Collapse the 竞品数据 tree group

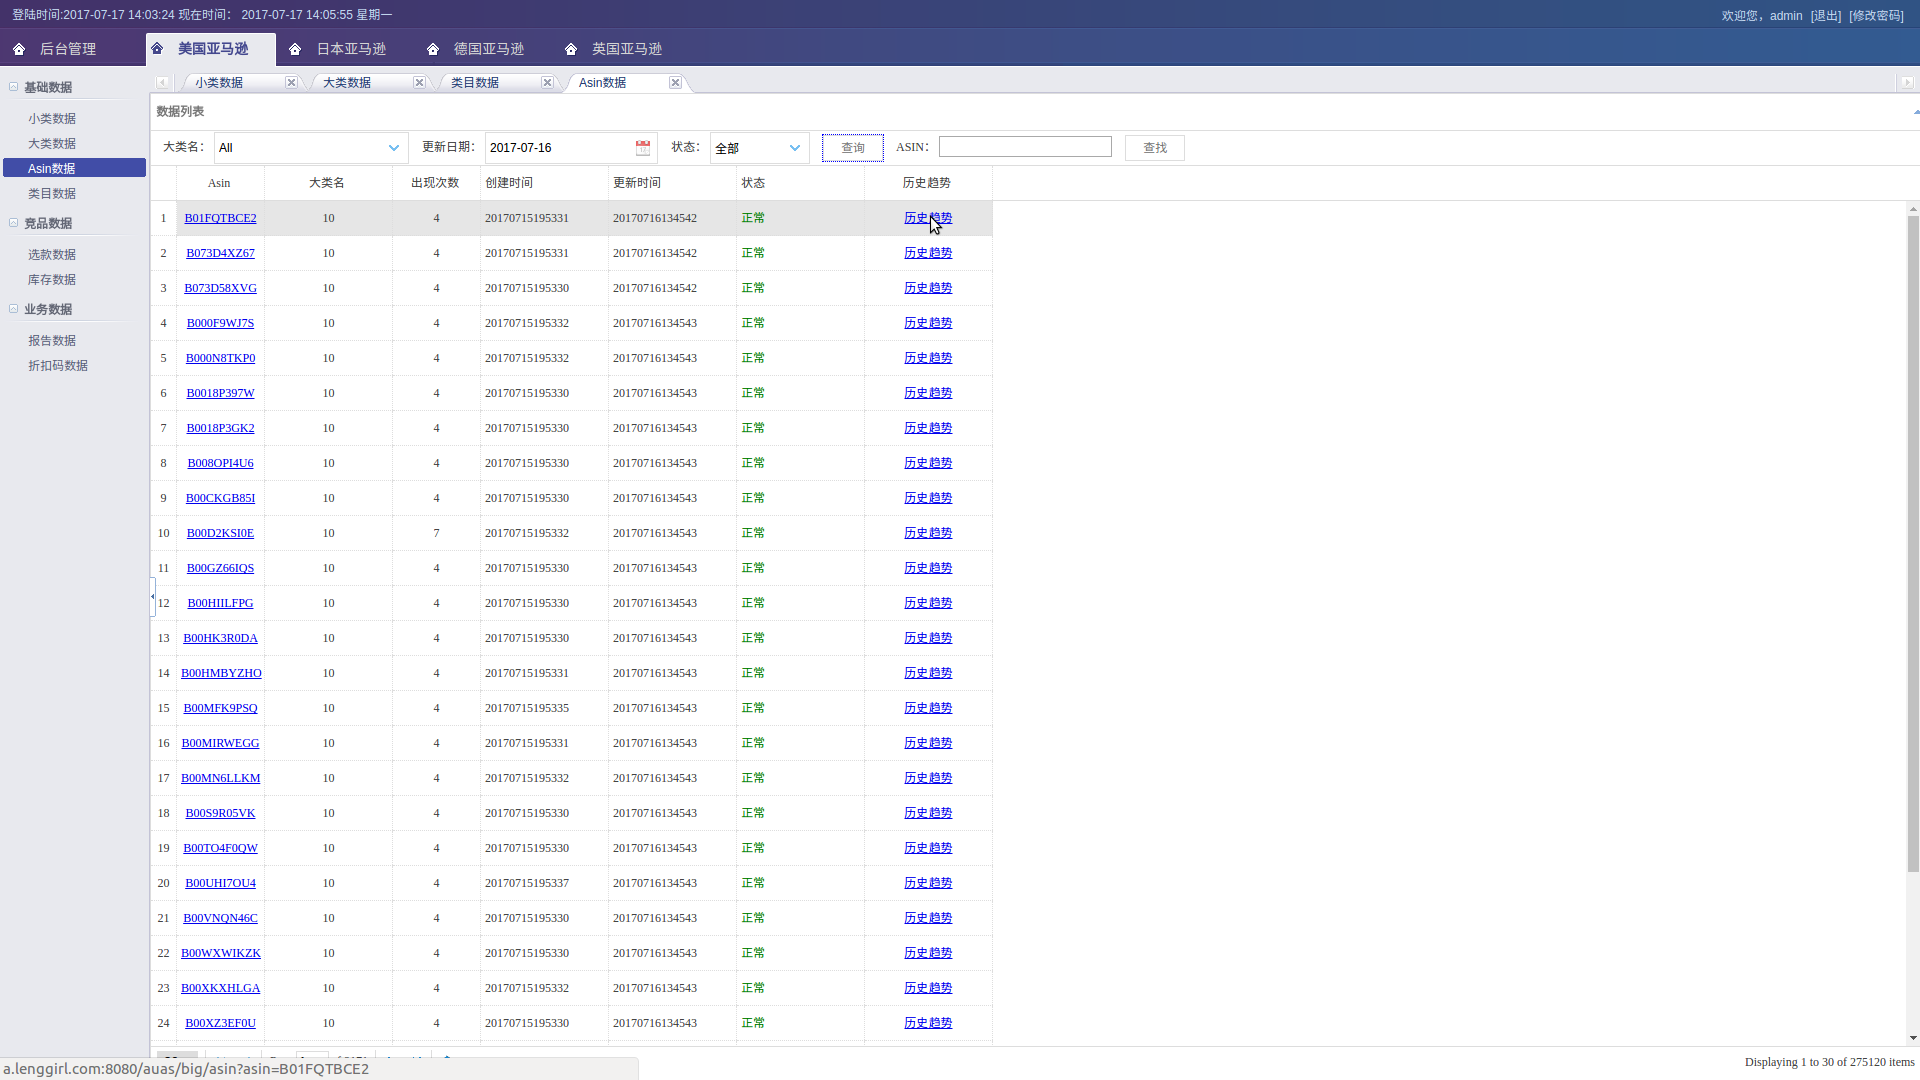coord(14,223)
